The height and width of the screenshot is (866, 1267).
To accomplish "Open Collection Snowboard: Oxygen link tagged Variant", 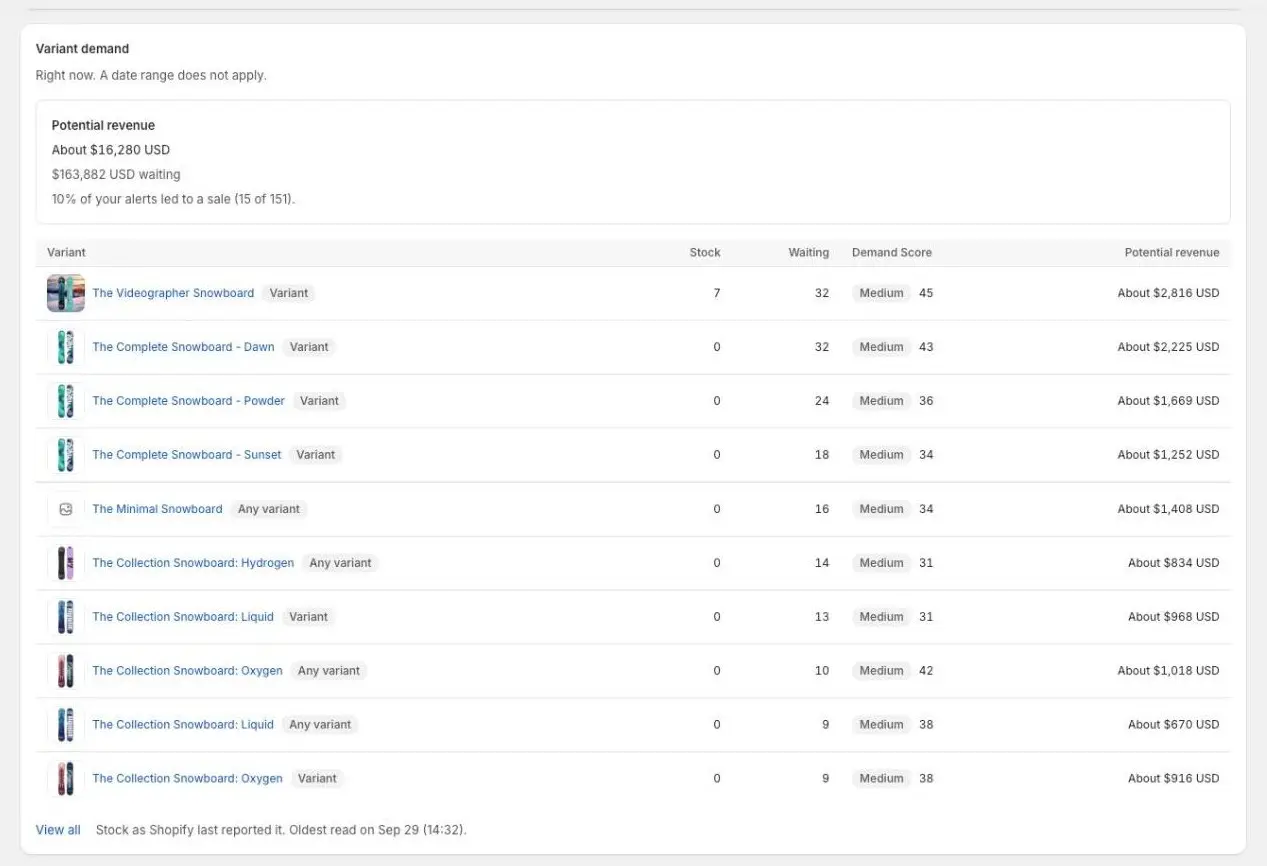I will pos(187,779).
